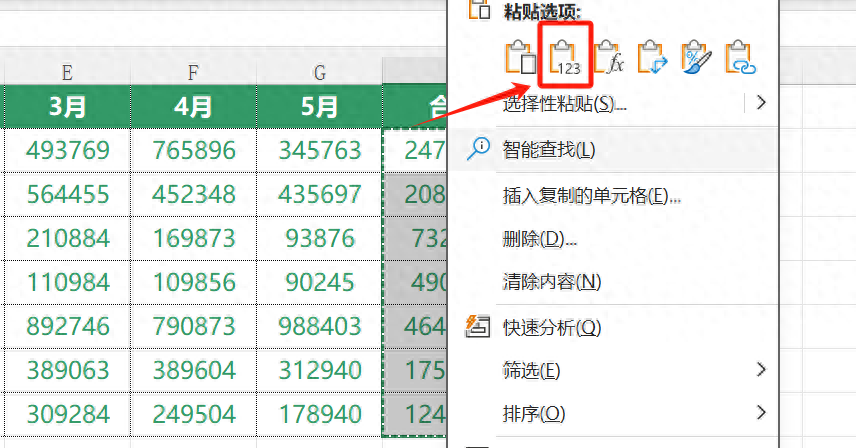Image resolution: width=856 pixels, height=448 pixels.
Task: Choose the Paste Values 123 icon
Action: coord(565,57)
